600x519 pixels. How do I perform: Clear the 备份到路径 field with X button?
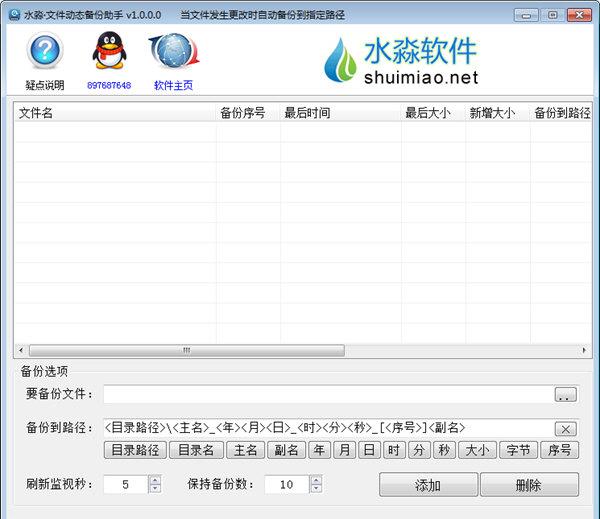click(x=566, y=428)
